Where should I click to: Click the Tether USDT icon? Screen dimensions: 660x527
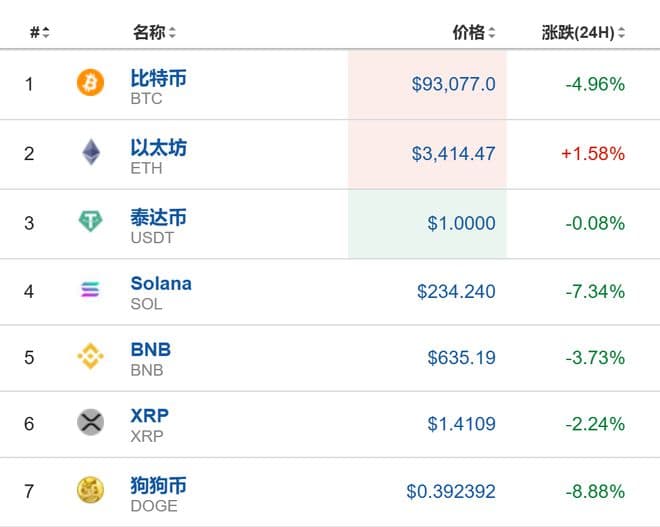coord(90,222)
